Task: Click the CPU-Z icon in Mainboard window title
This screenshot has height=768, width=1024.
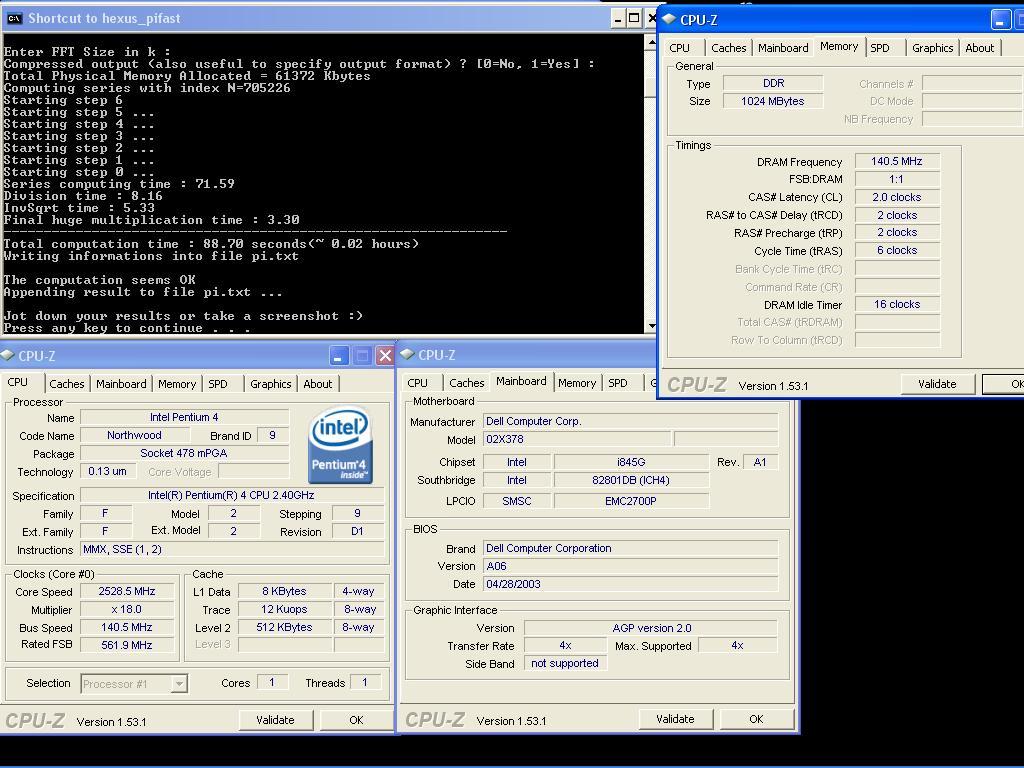Action: (408, 355)
